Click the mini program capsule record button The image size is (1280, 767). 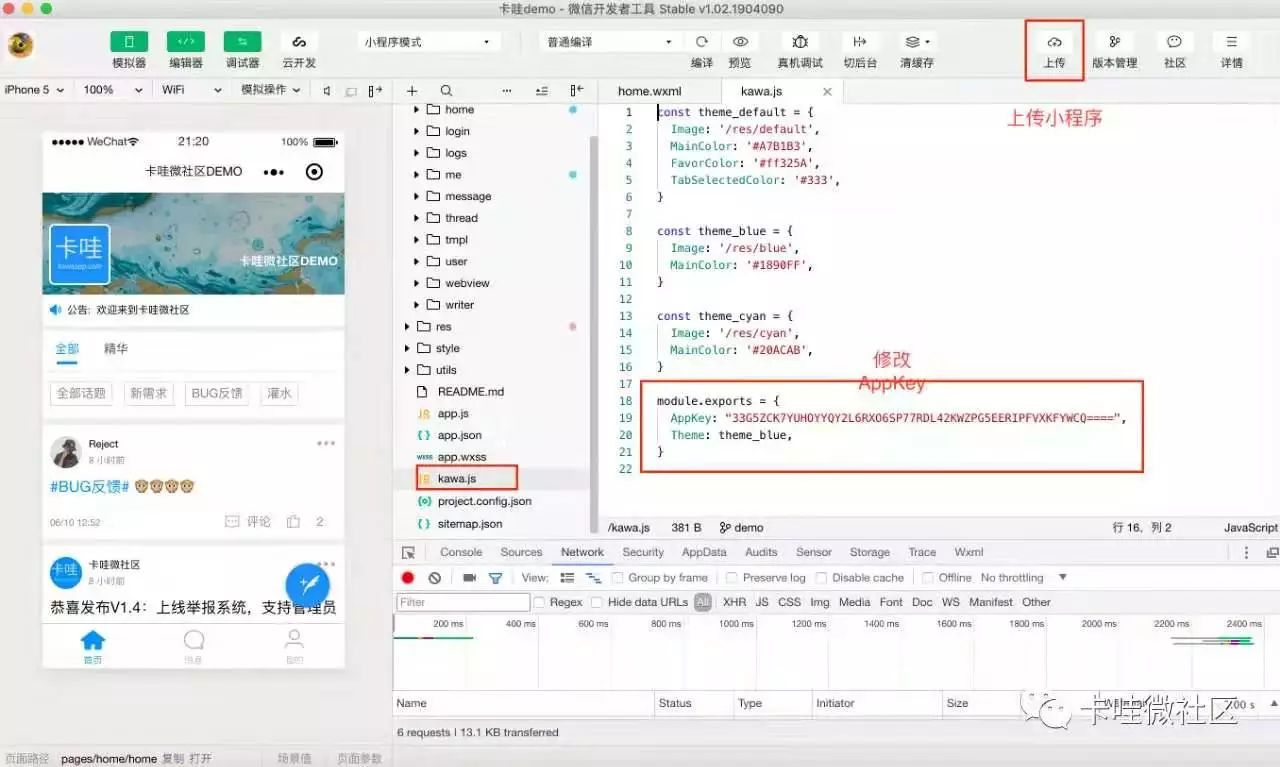tap(314, 172)
